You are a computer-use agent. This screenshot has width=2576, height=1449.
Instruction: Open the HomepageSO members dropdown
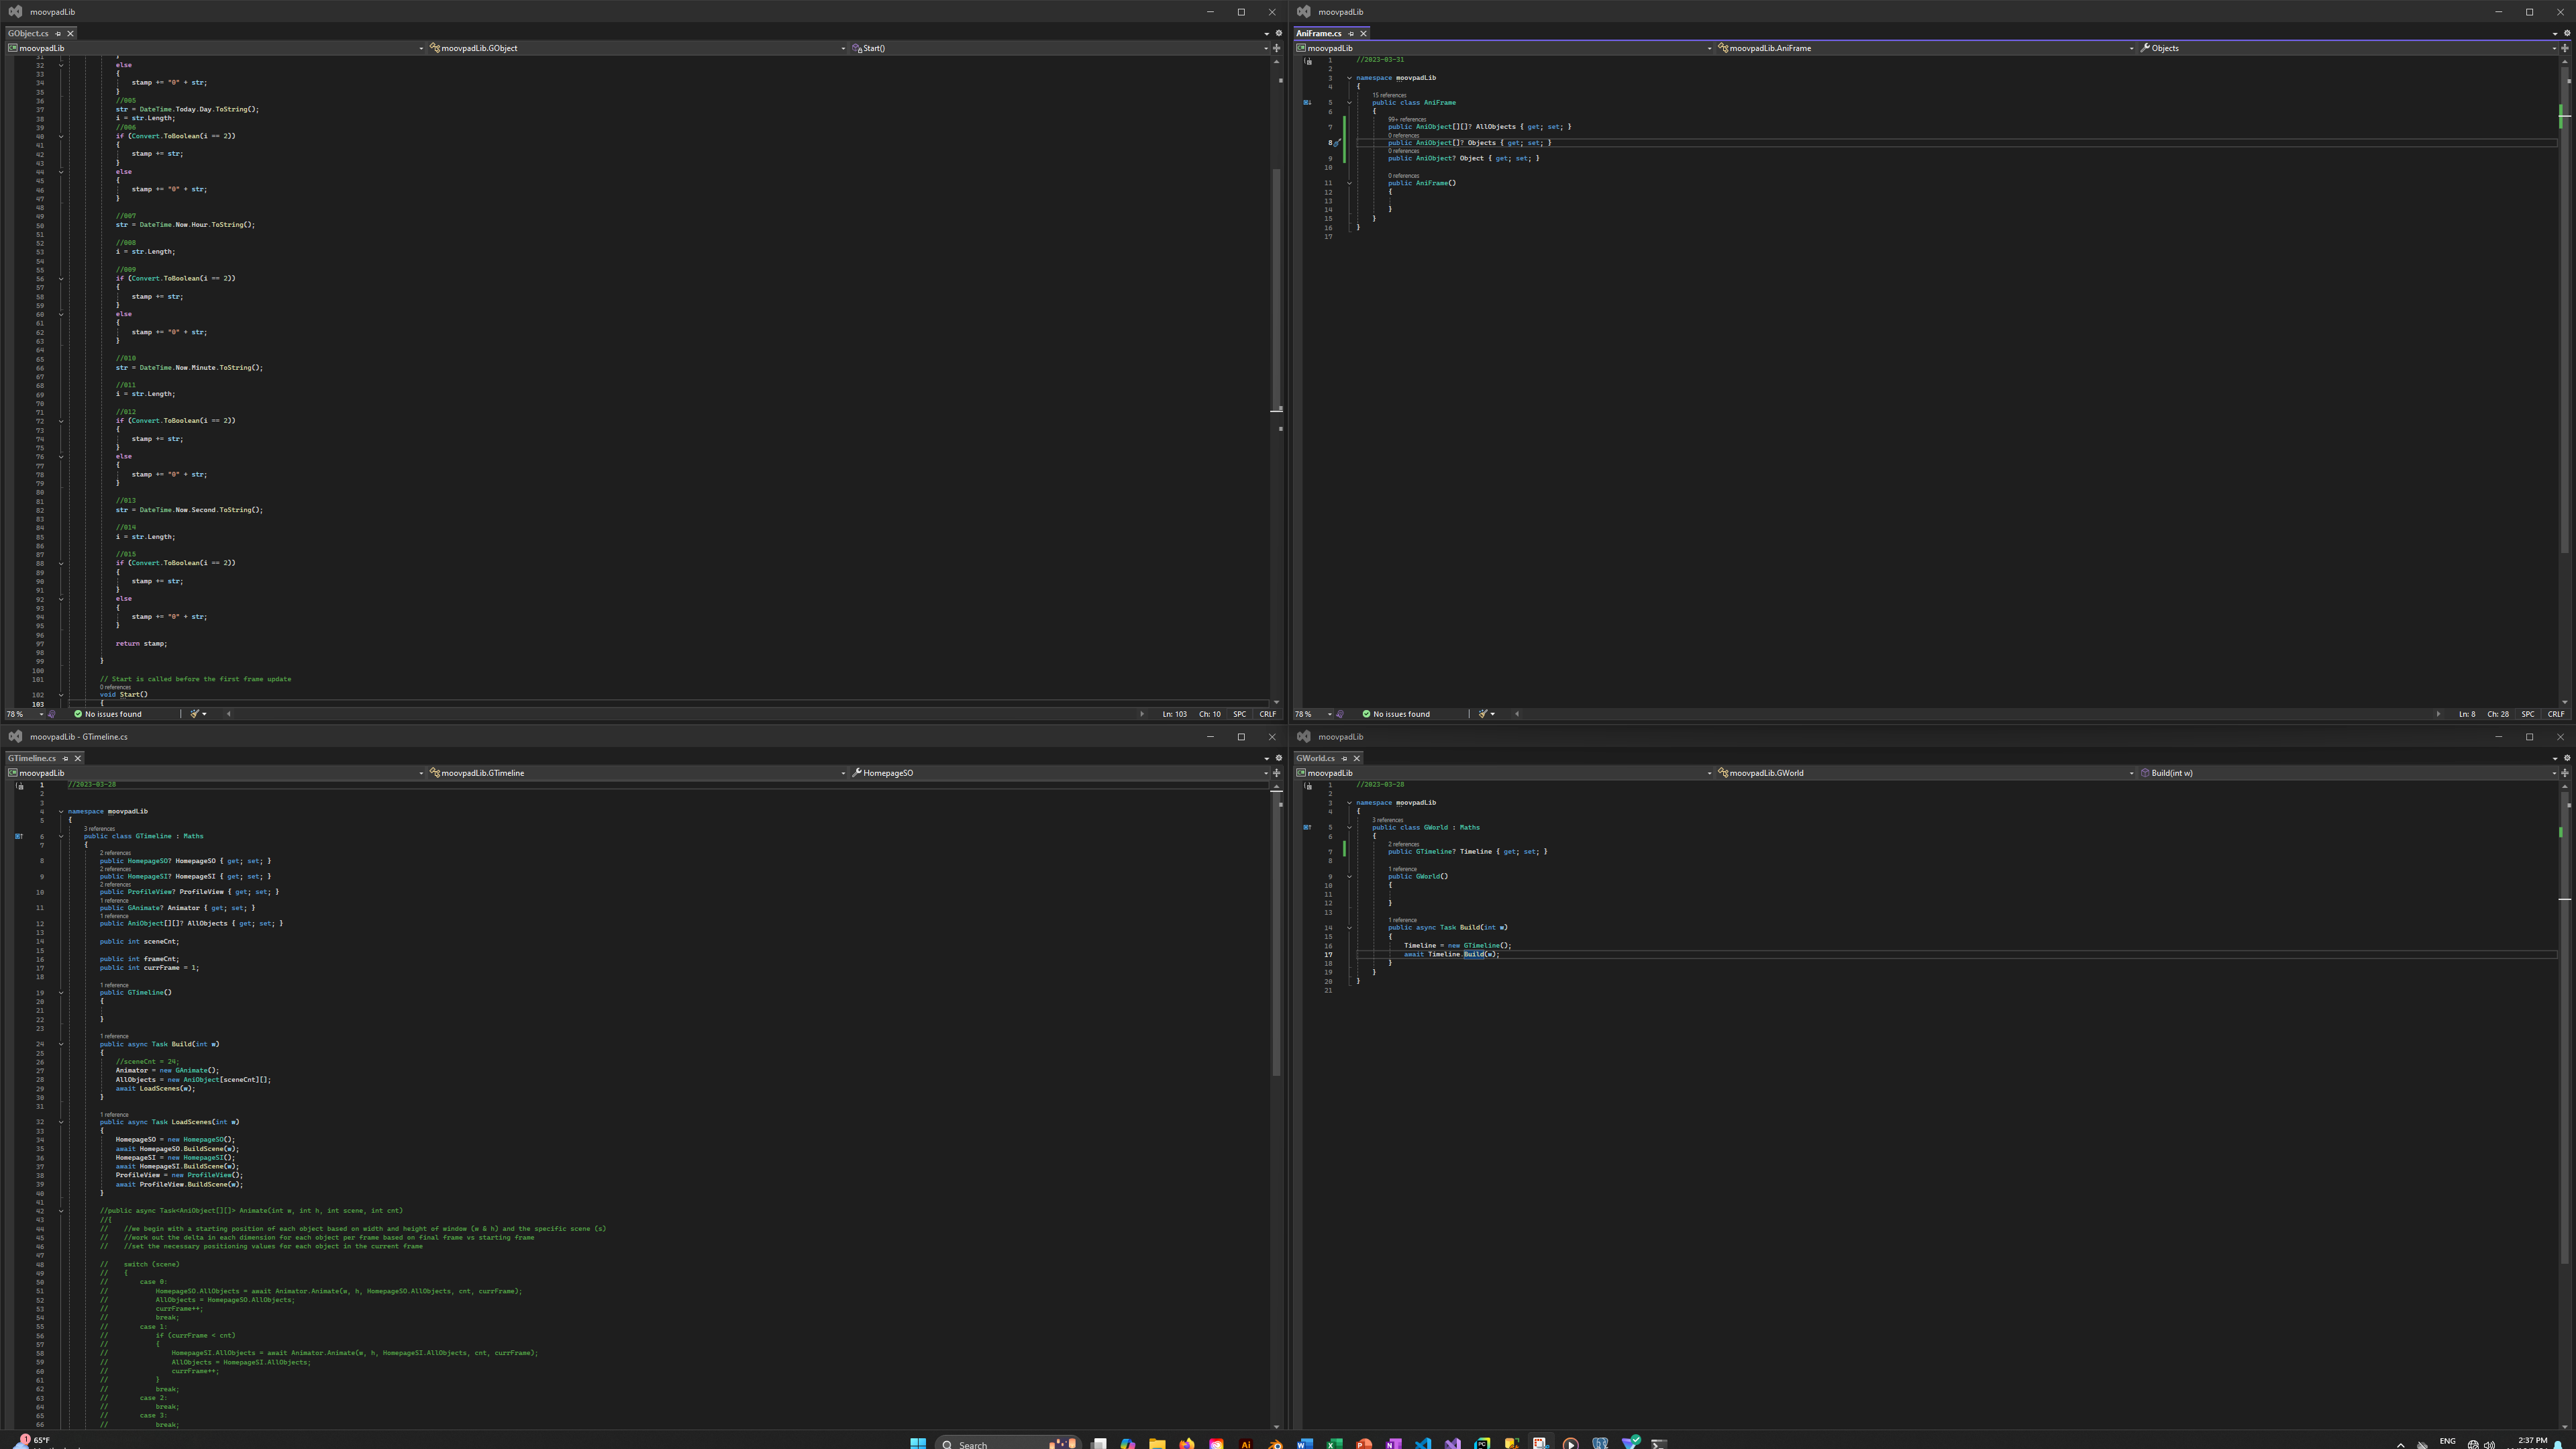click(x=1059, y=773)
